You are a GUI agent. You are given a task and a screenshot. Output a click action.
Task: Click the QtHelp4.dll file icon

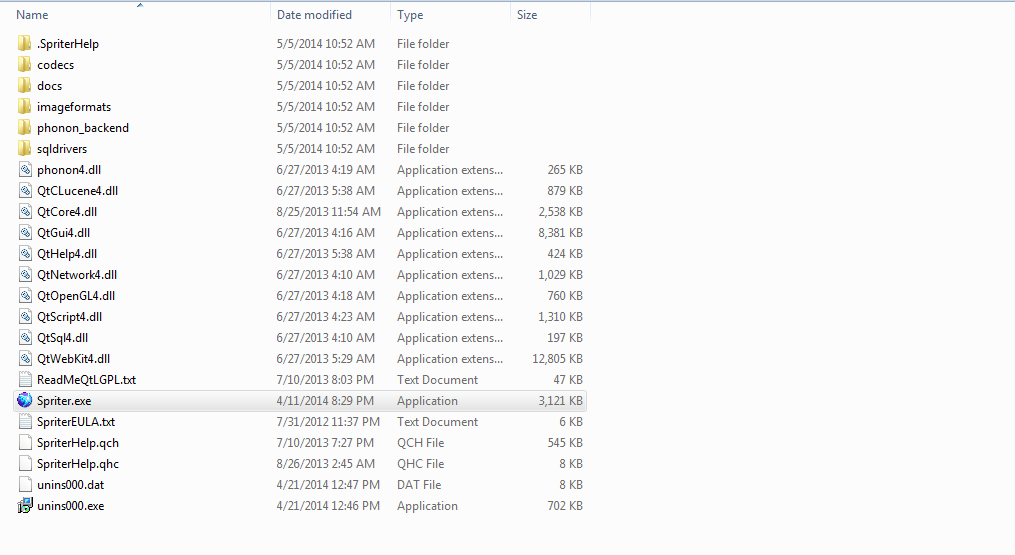tap(25, 254)
